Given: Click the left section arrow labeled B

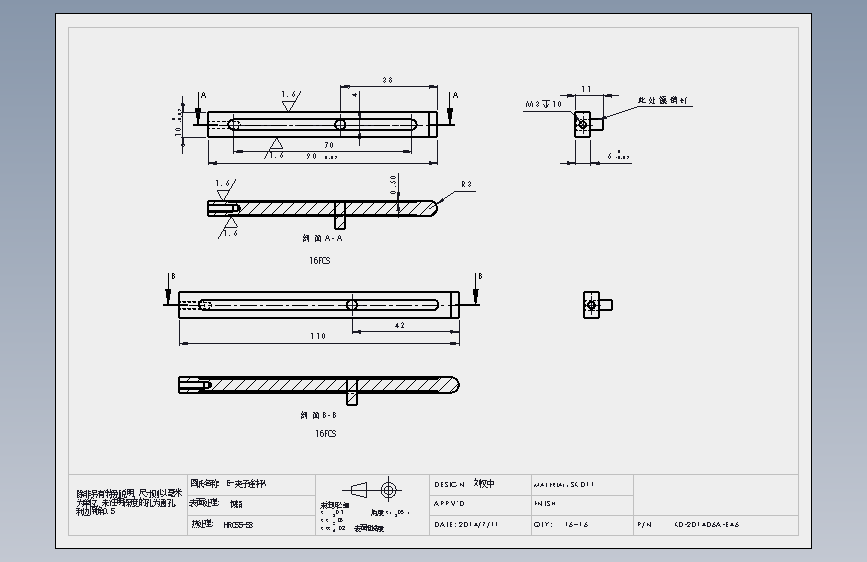Looking at the screenshot, I should pos(169,288).
